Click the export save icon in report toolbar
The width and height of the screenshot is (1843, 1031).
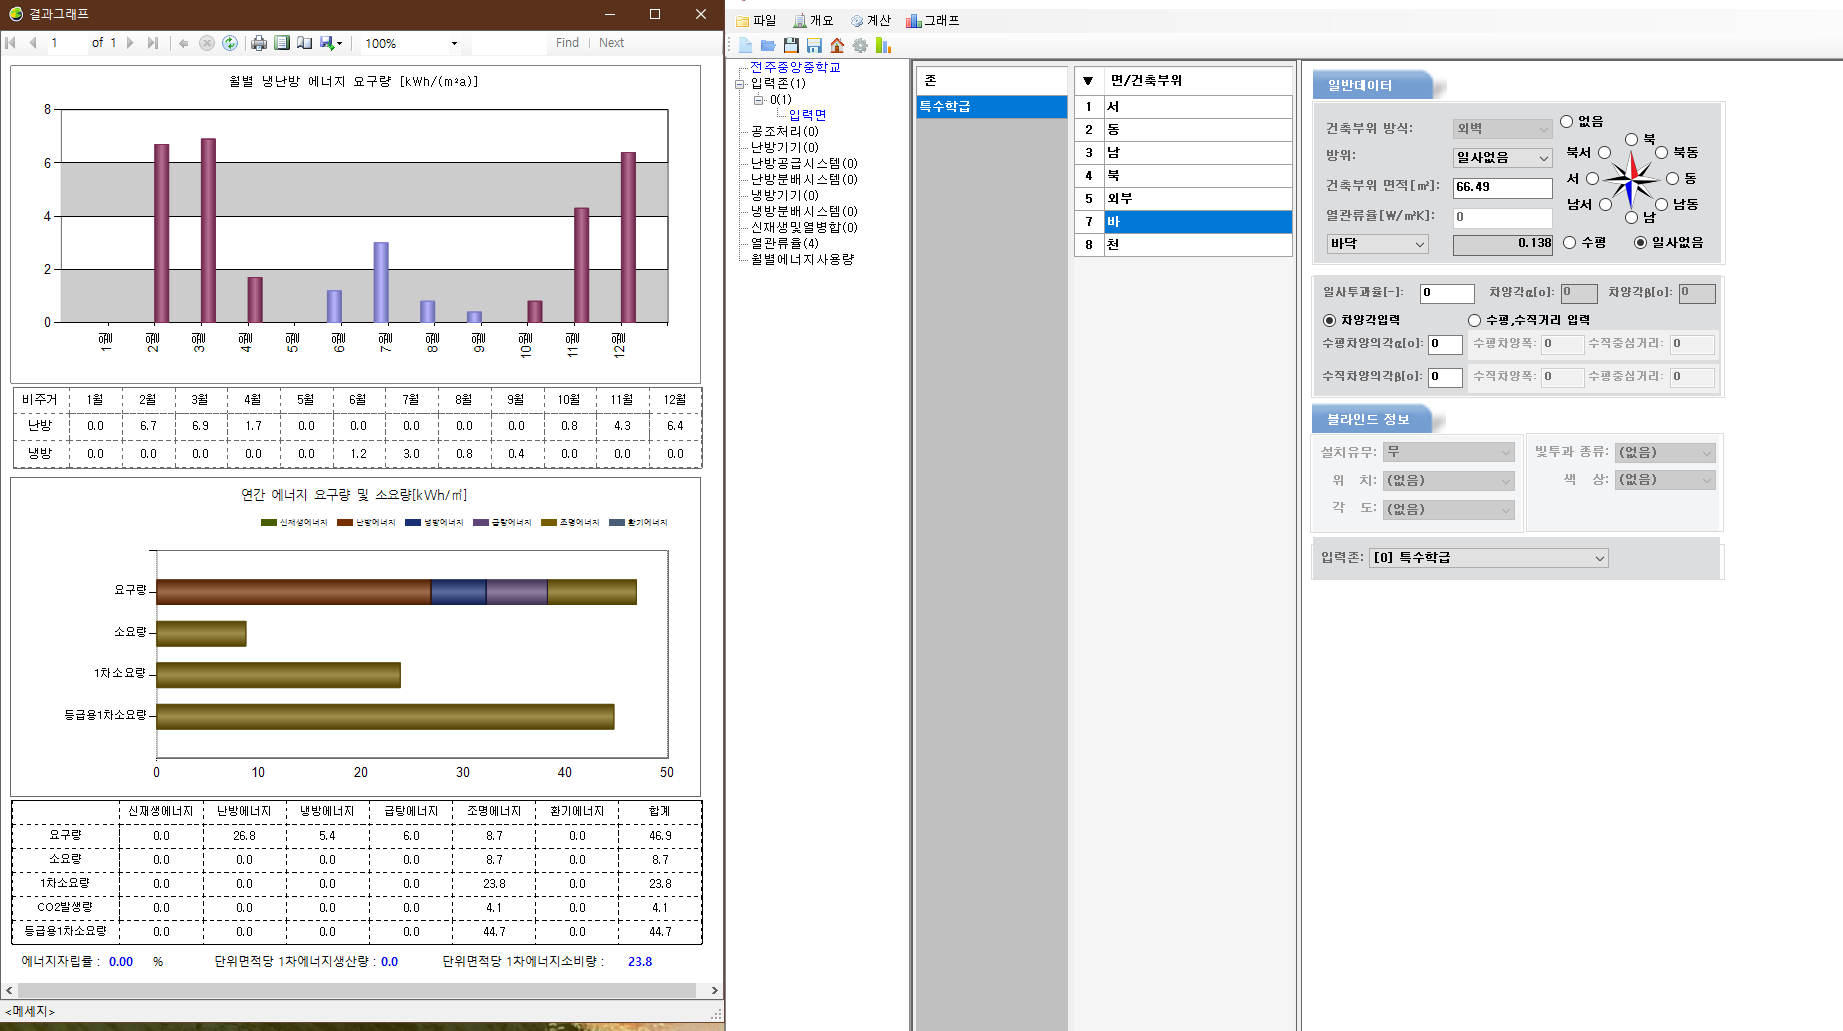(328, 43)
